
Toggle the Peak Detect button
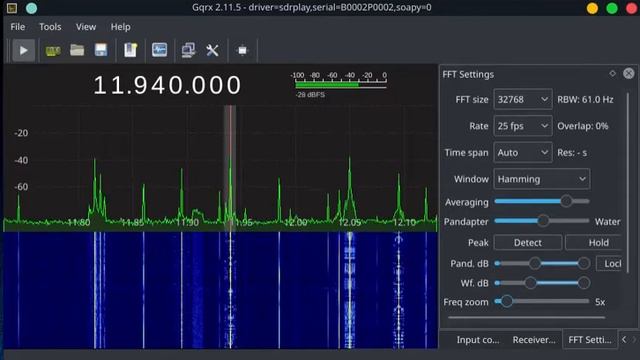pos(527,242)
